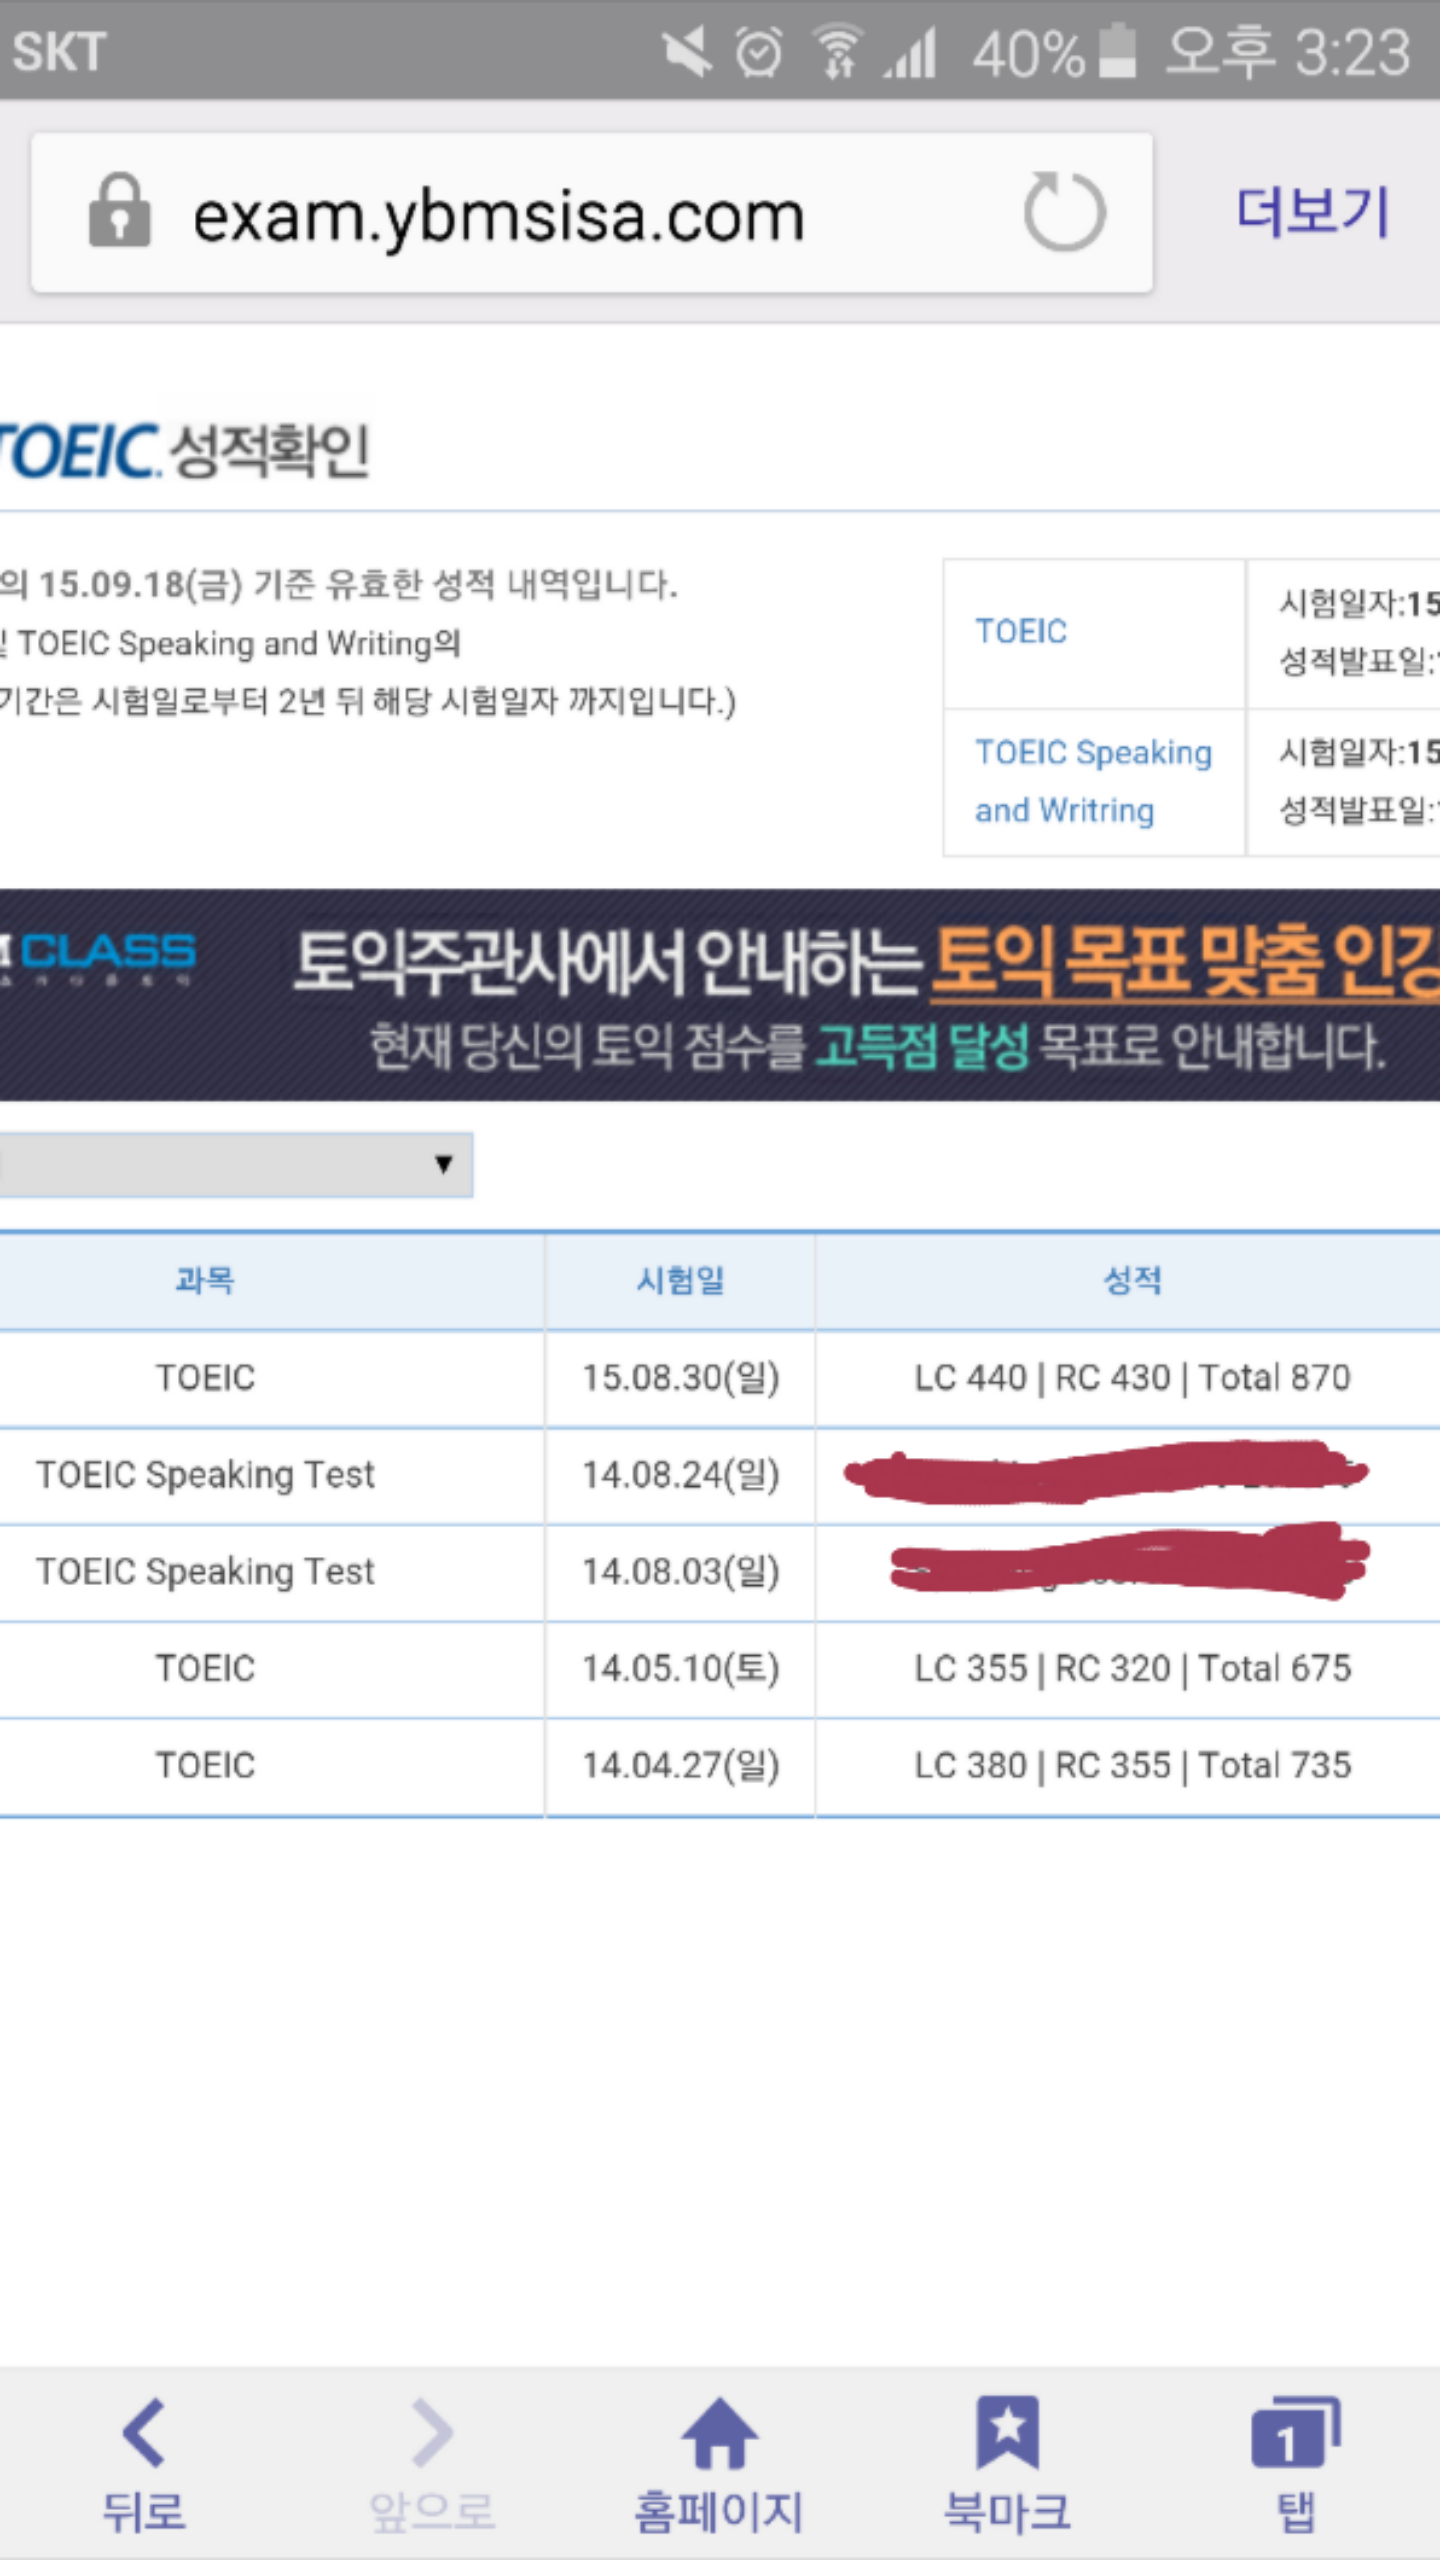Tap the date 14.05.10(토)
The image size is (1440, 2560).
pos(681,1668)
